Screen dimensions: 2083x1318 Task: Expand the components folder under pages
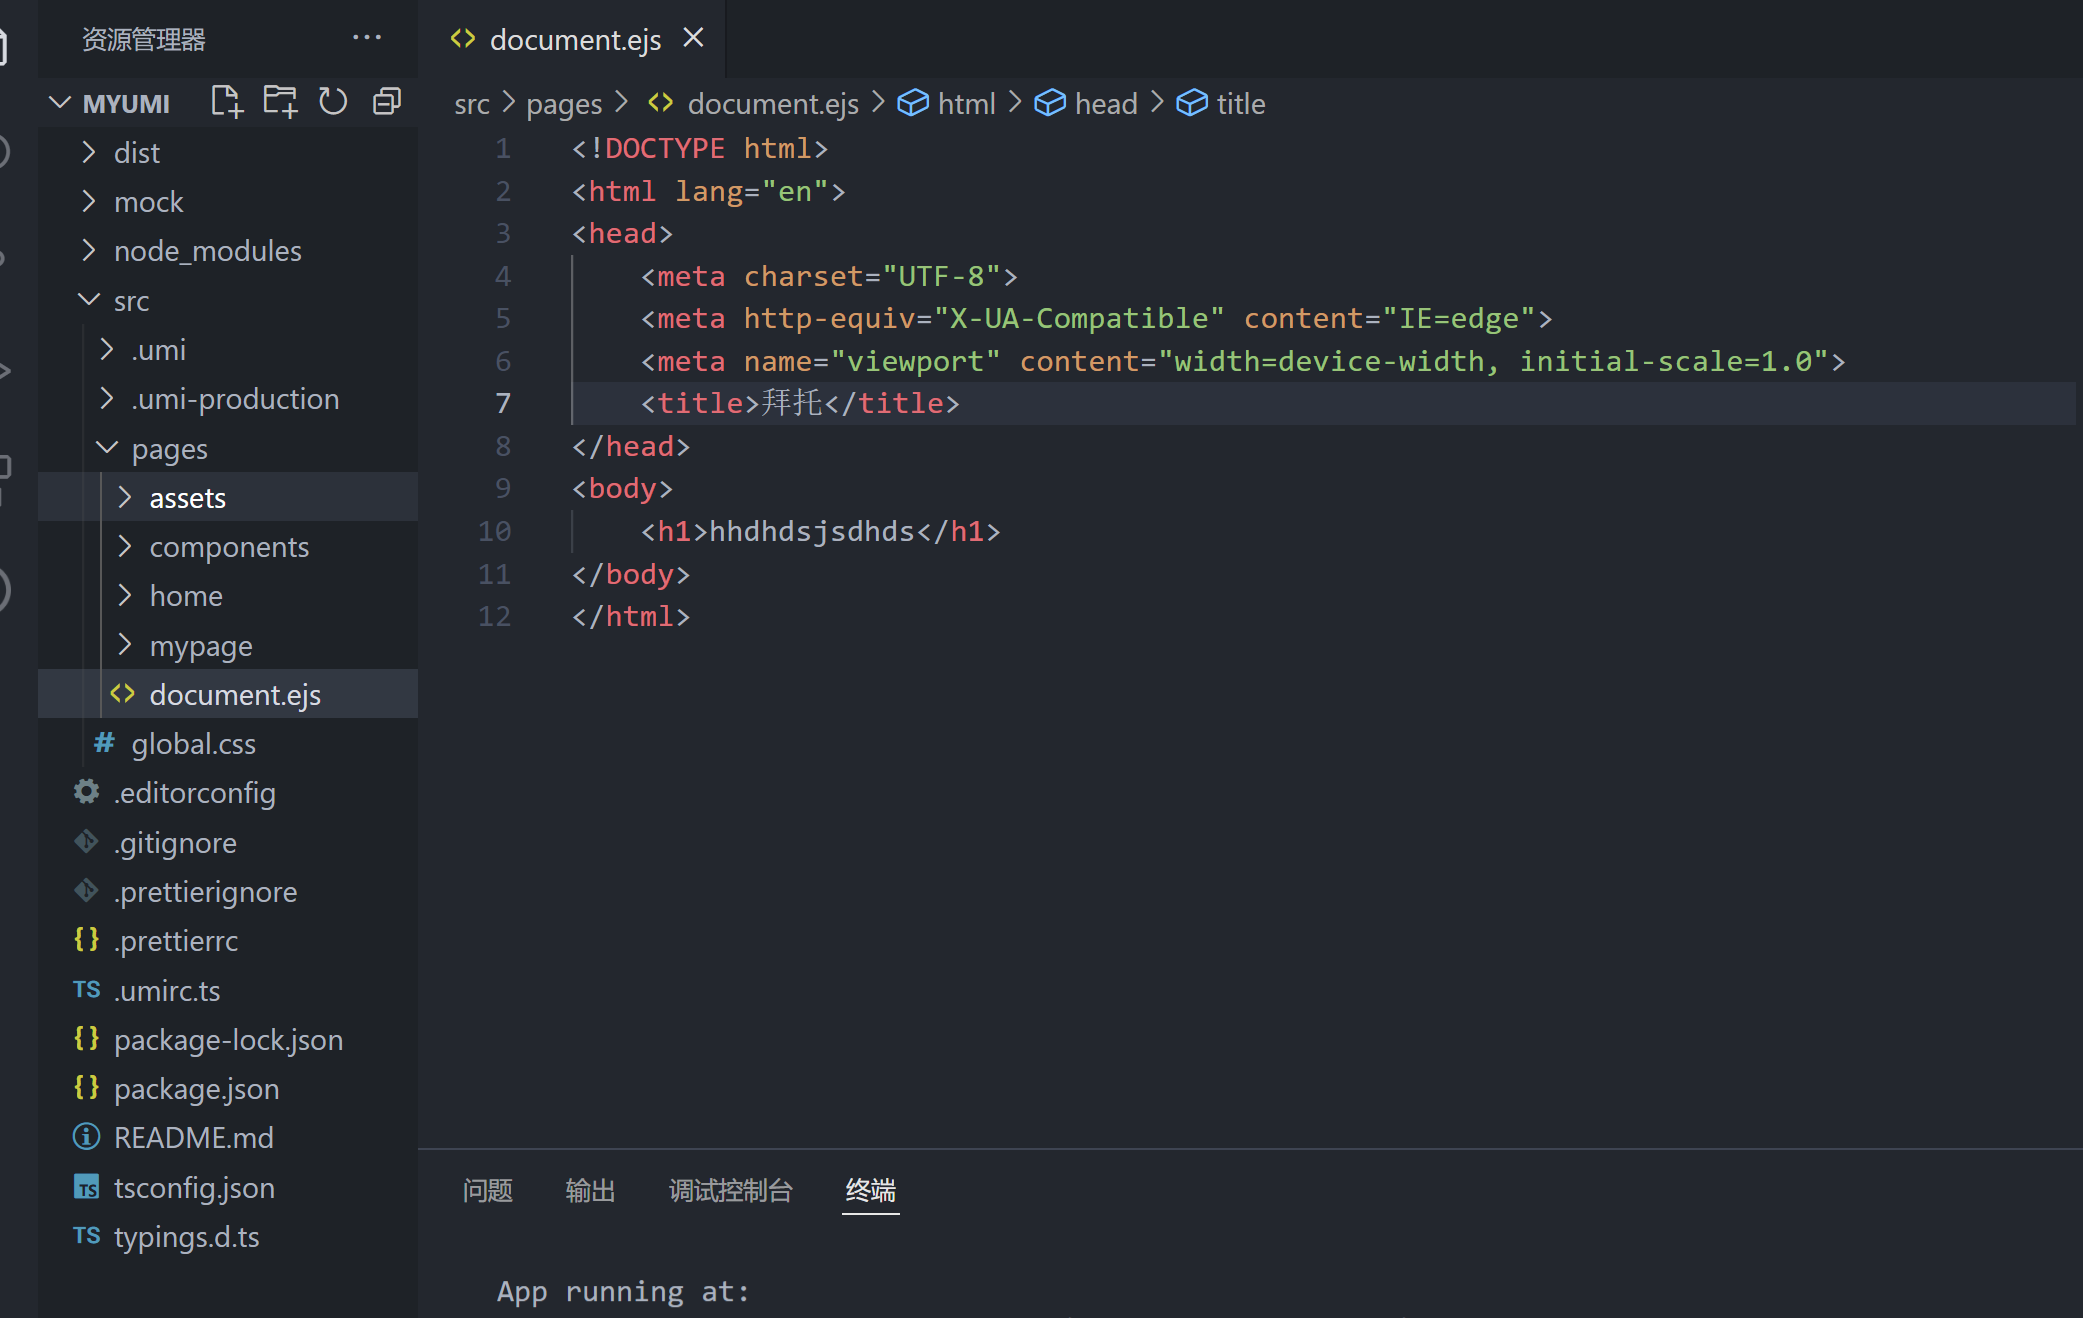pyautogui.click(x=229, y=546)
